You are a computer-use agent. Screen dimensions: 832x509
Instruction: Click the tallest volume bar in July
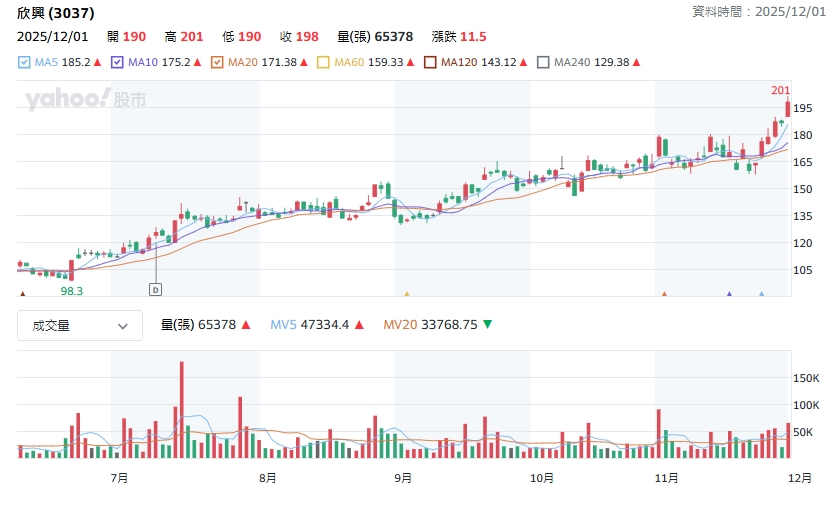click(181, 410)
